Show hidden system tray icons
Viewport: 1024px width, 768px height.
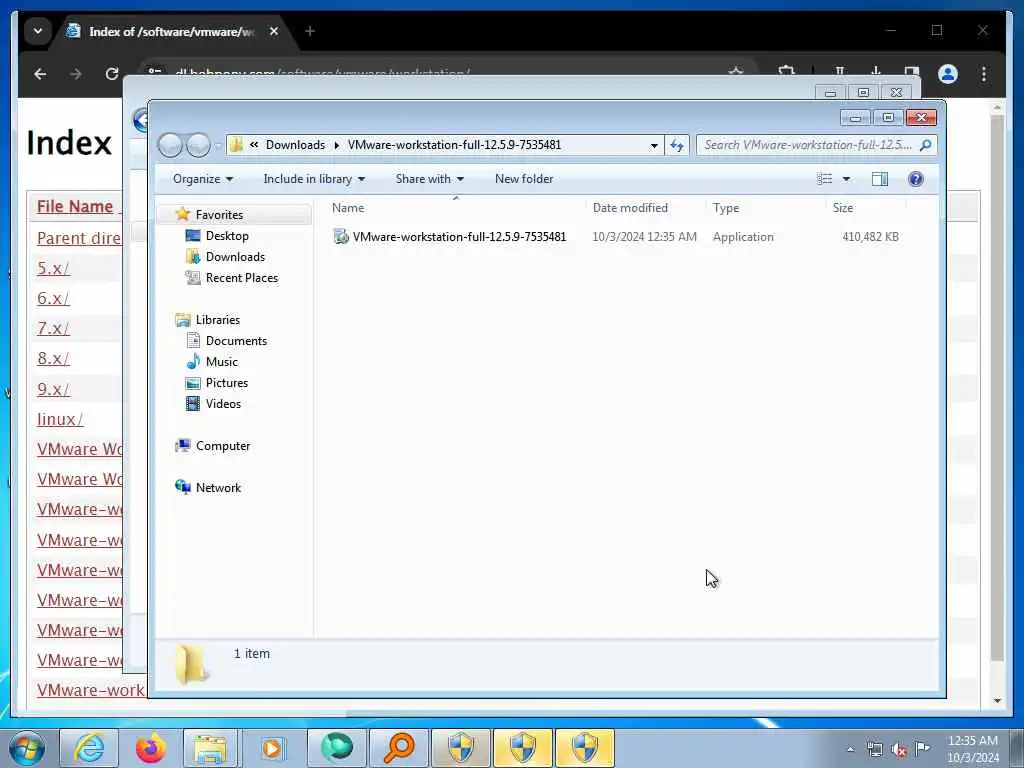(850, 750)
